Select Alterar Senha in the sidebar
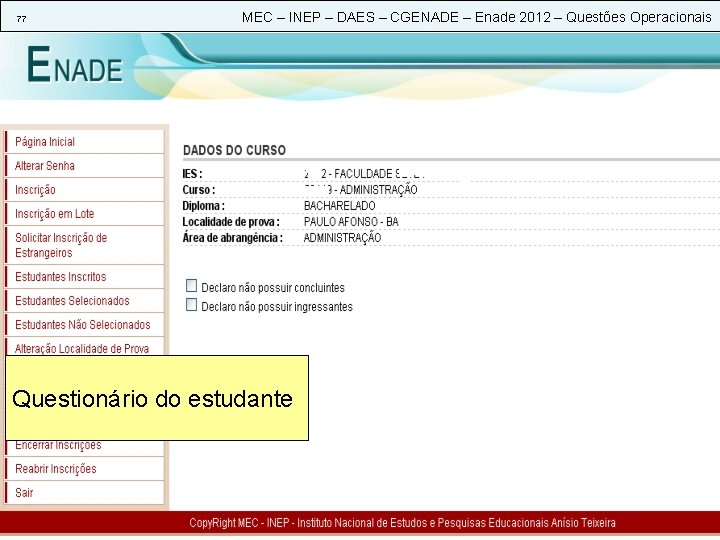The image size is (720, 540). [84, 166]
